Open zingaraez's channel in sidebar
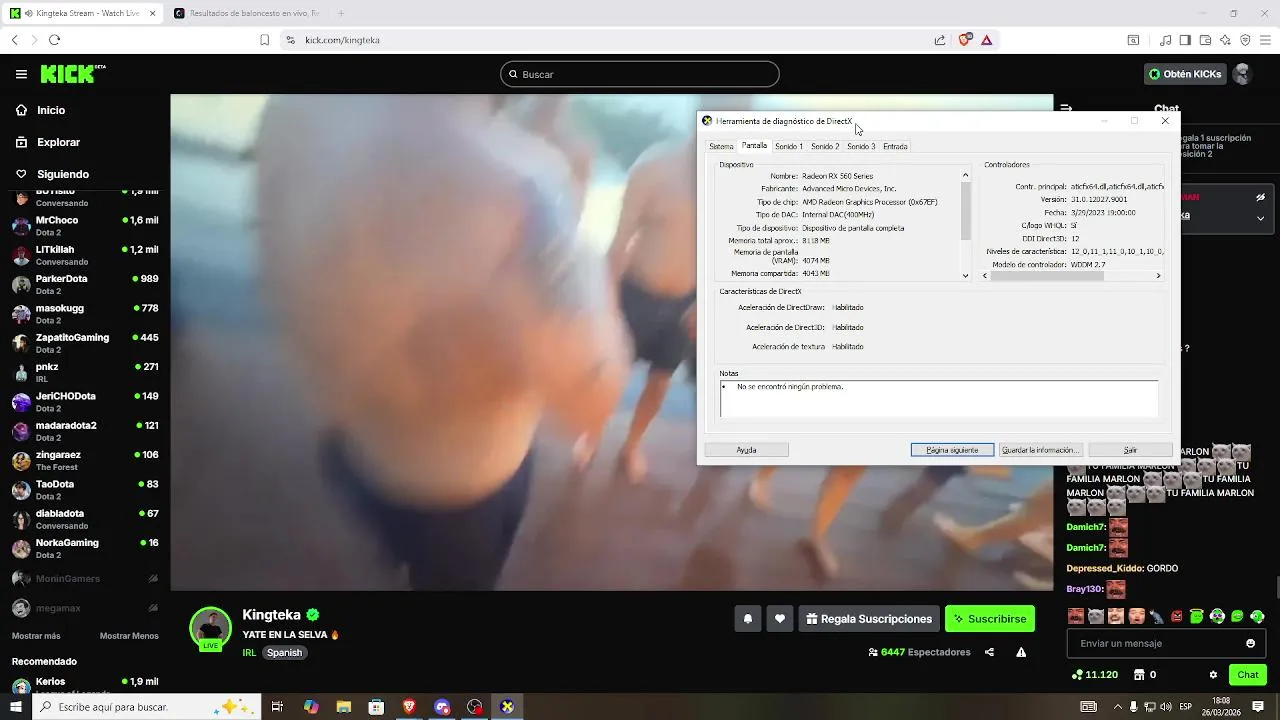This screenshot has height=720, width=1280. click(x=85, y=460)
